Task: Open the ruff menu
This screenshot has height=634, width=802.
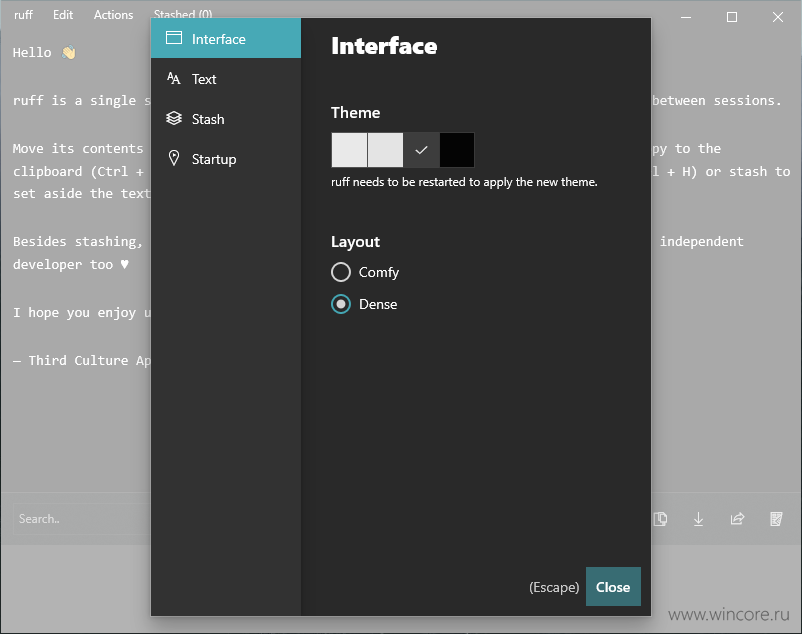Action: [24, 15]
